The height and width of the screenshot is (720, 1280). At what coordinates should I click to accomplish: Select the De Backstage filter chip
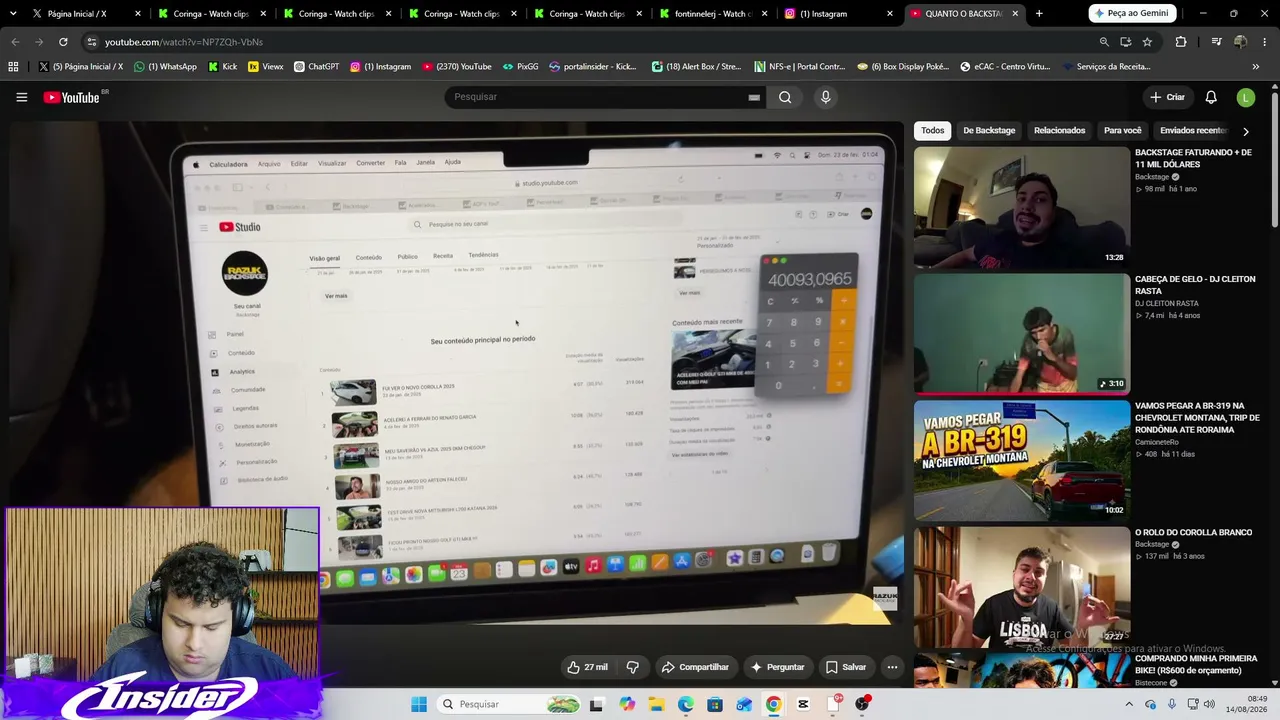989,131
